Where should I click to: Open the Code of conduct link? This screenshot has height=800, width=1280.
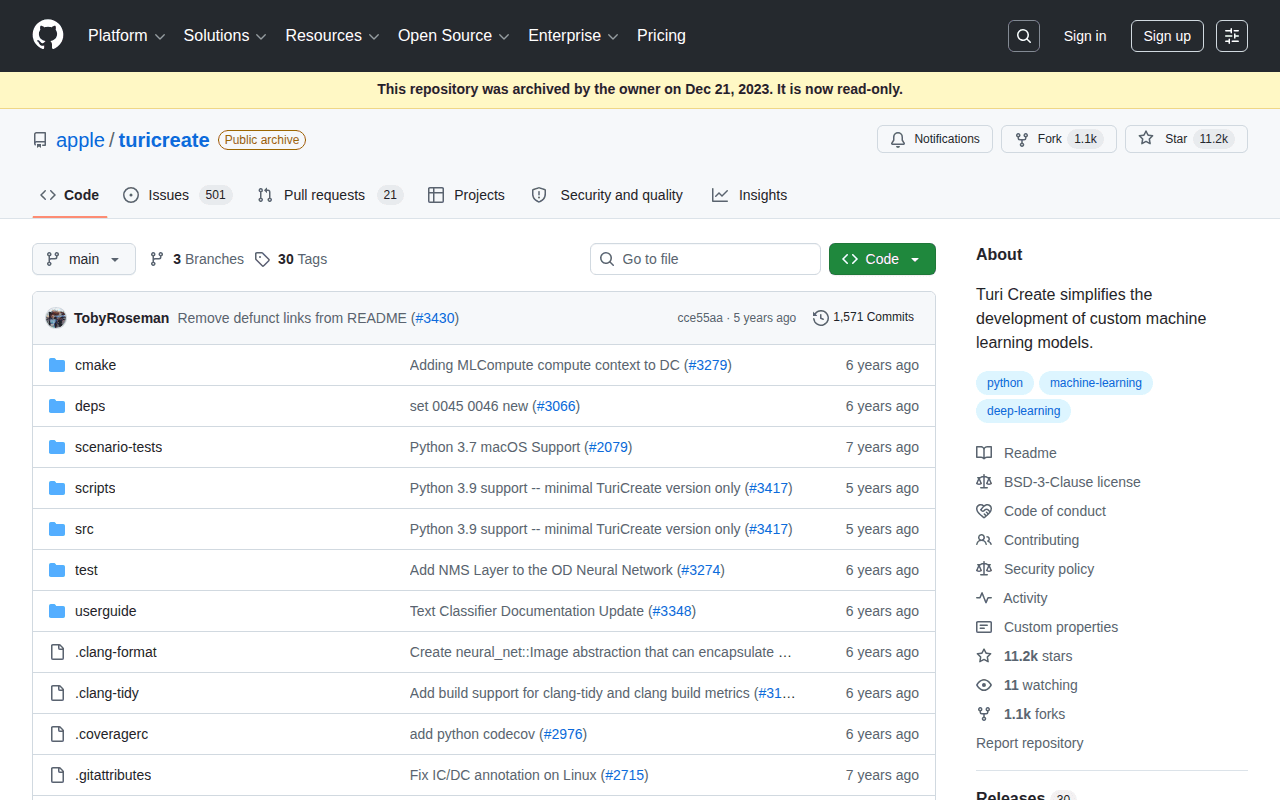pos(1041,511)
